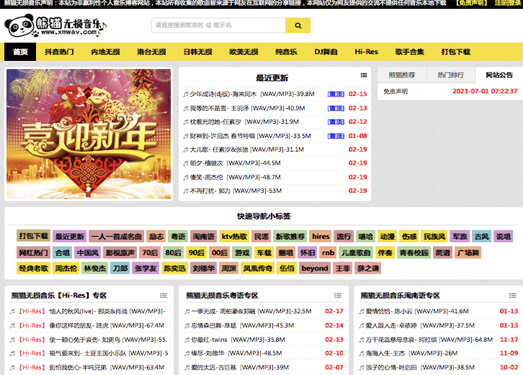Screen dimensions: 523x375
Task: Click the 经典老歌 tag
Action: click(33, 268)
